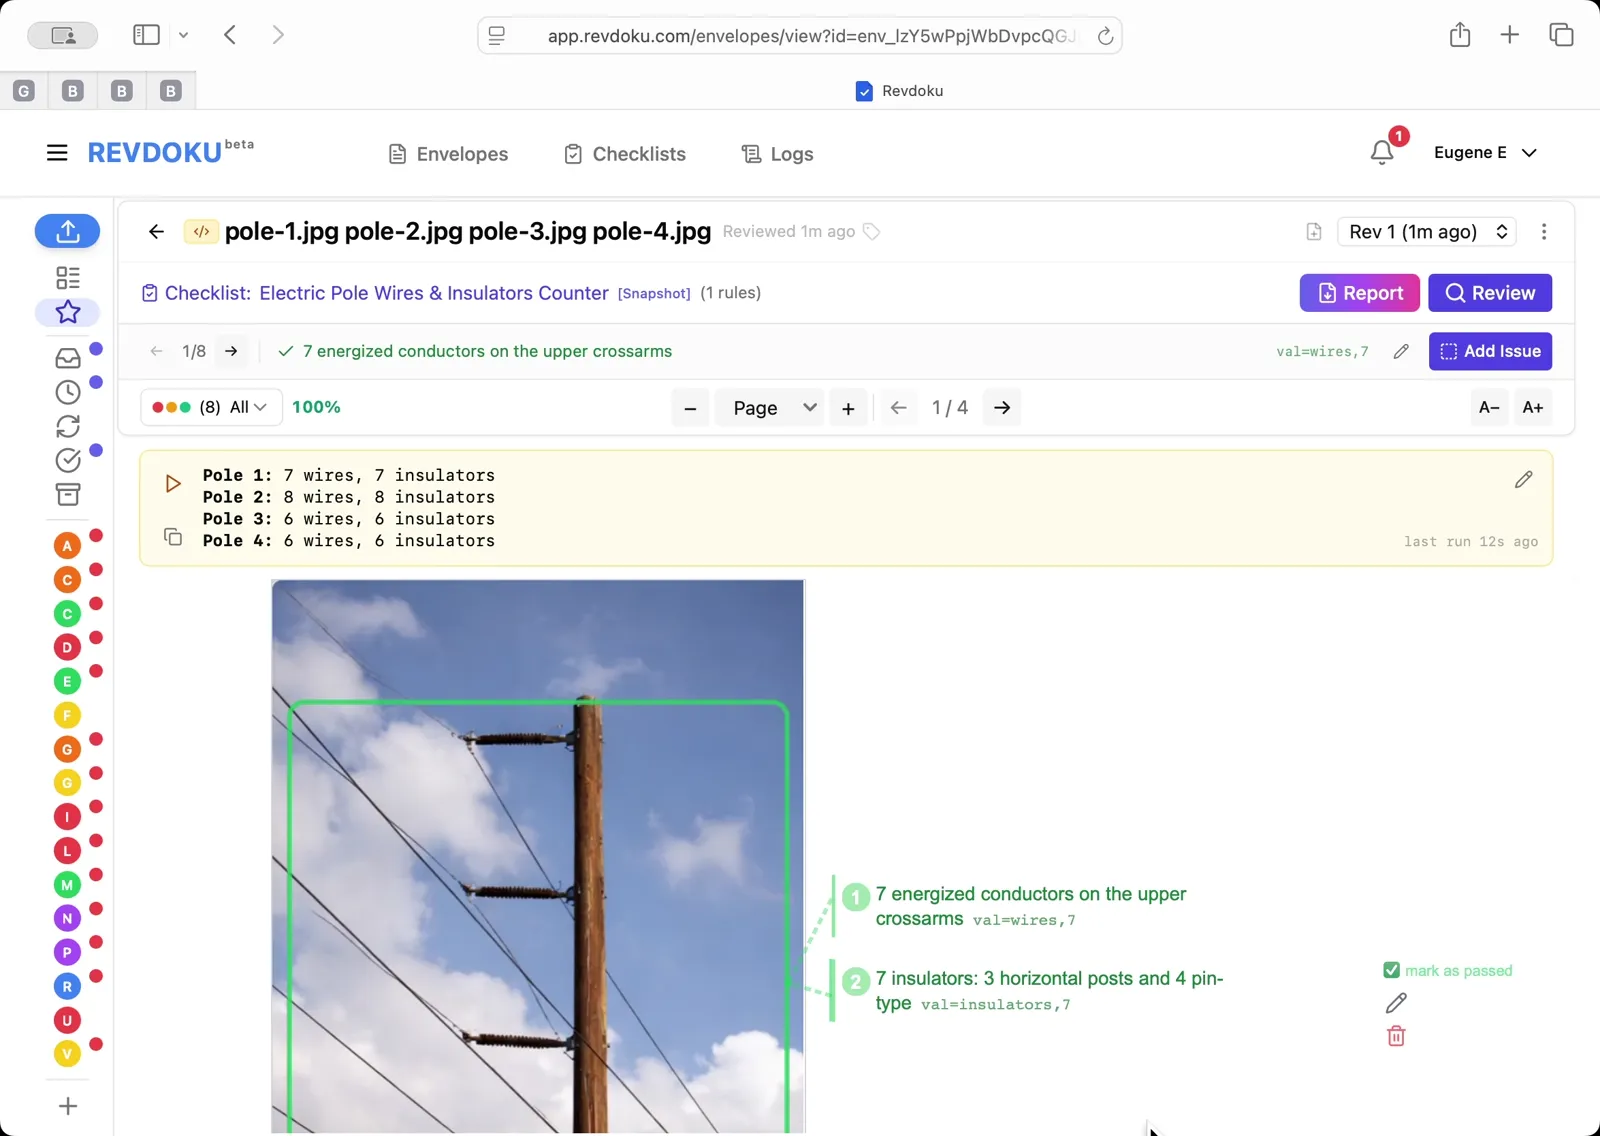
Task: Open the check-circle approvals icon in sidebar
Action: tap(67, 460)
